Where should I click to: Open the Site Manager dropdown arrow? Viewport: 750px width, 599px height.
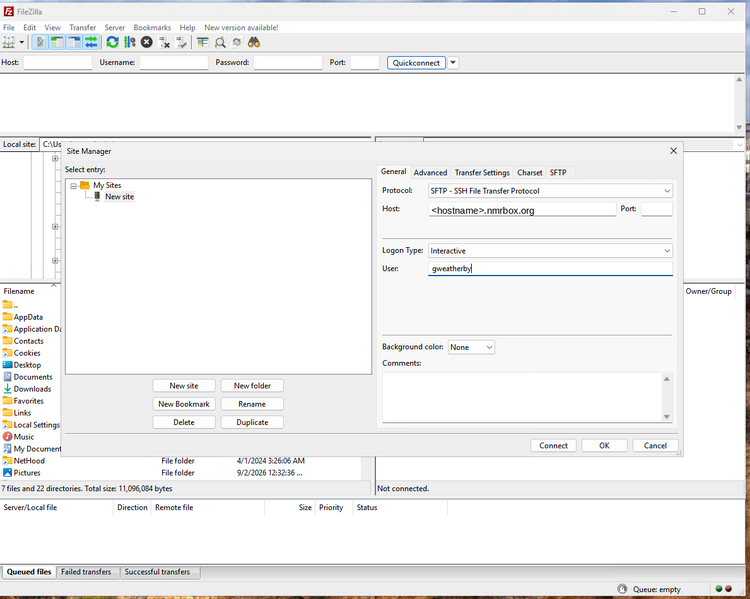click(22, 43)
